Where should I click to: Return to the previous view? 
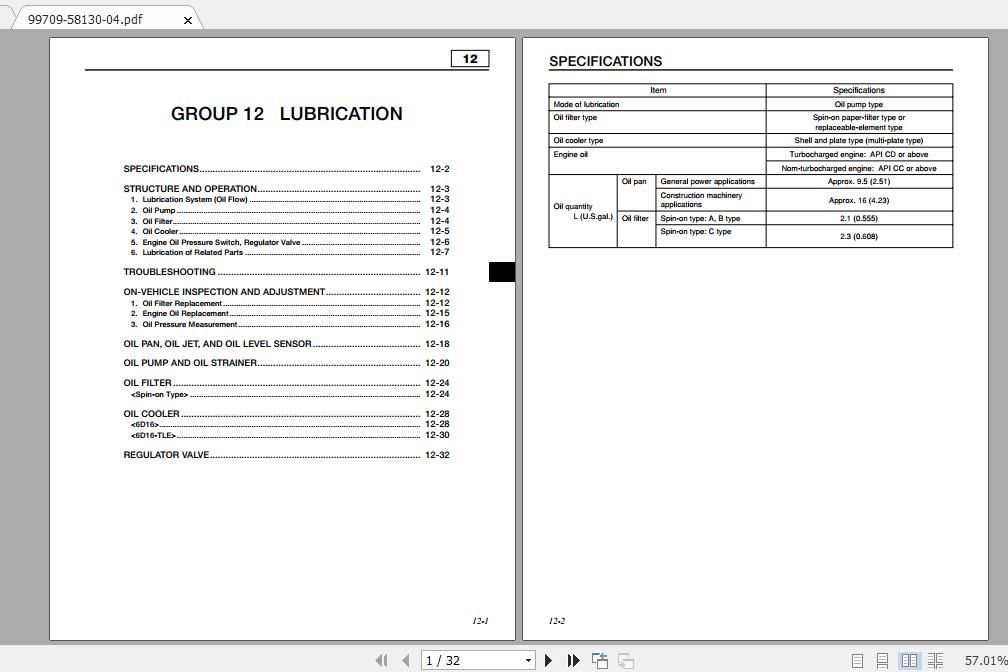tap(599, 660)
